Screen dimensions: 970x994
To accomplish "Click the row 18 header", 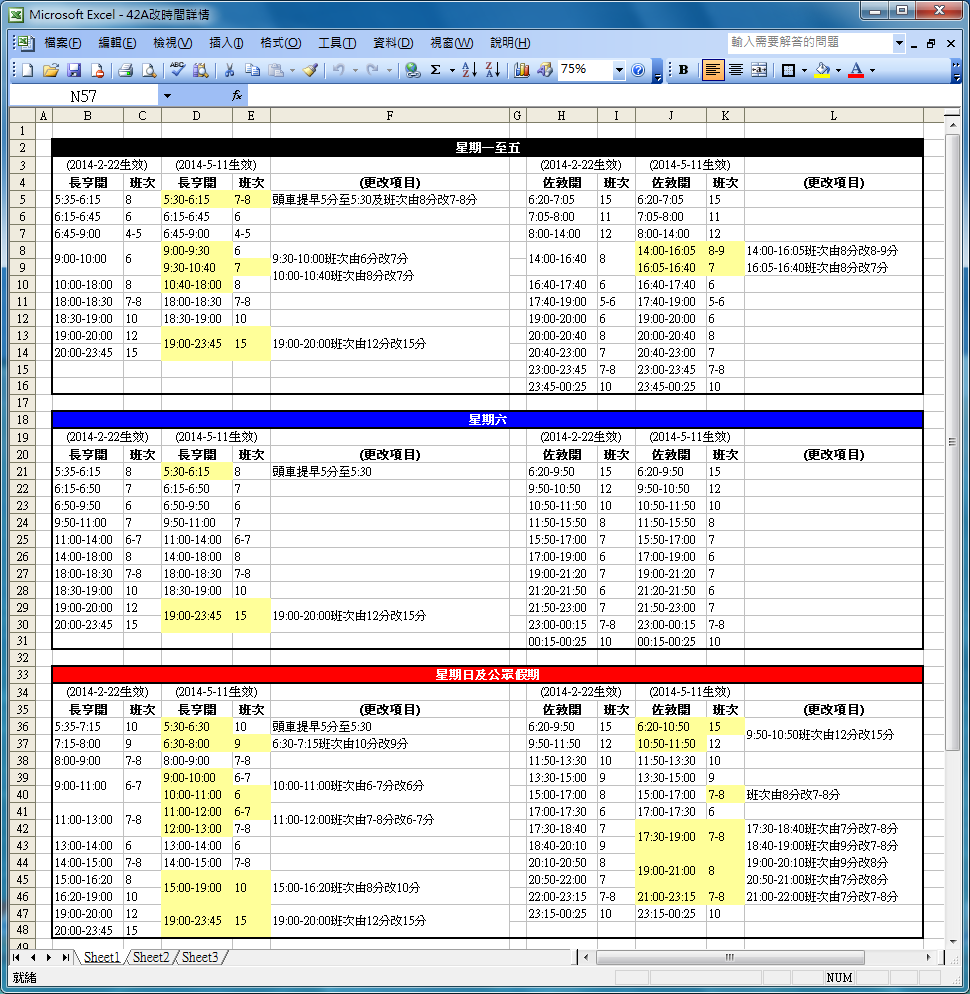I will (x=22, y=420).
